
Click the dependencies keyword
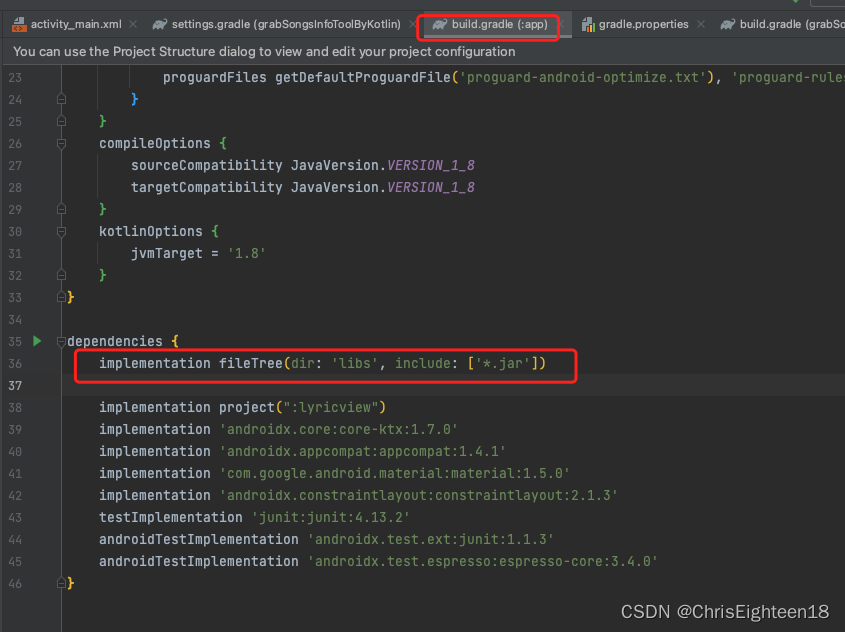tap(115, 342)
